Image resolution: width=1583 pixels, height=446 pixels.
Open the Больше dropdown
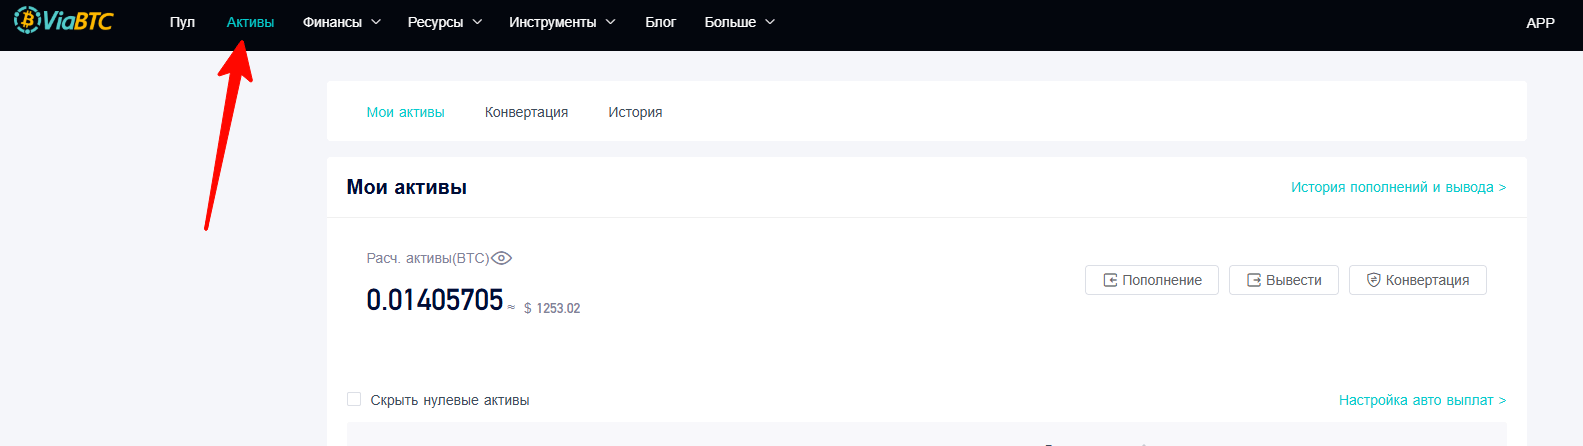pos(739,22)
